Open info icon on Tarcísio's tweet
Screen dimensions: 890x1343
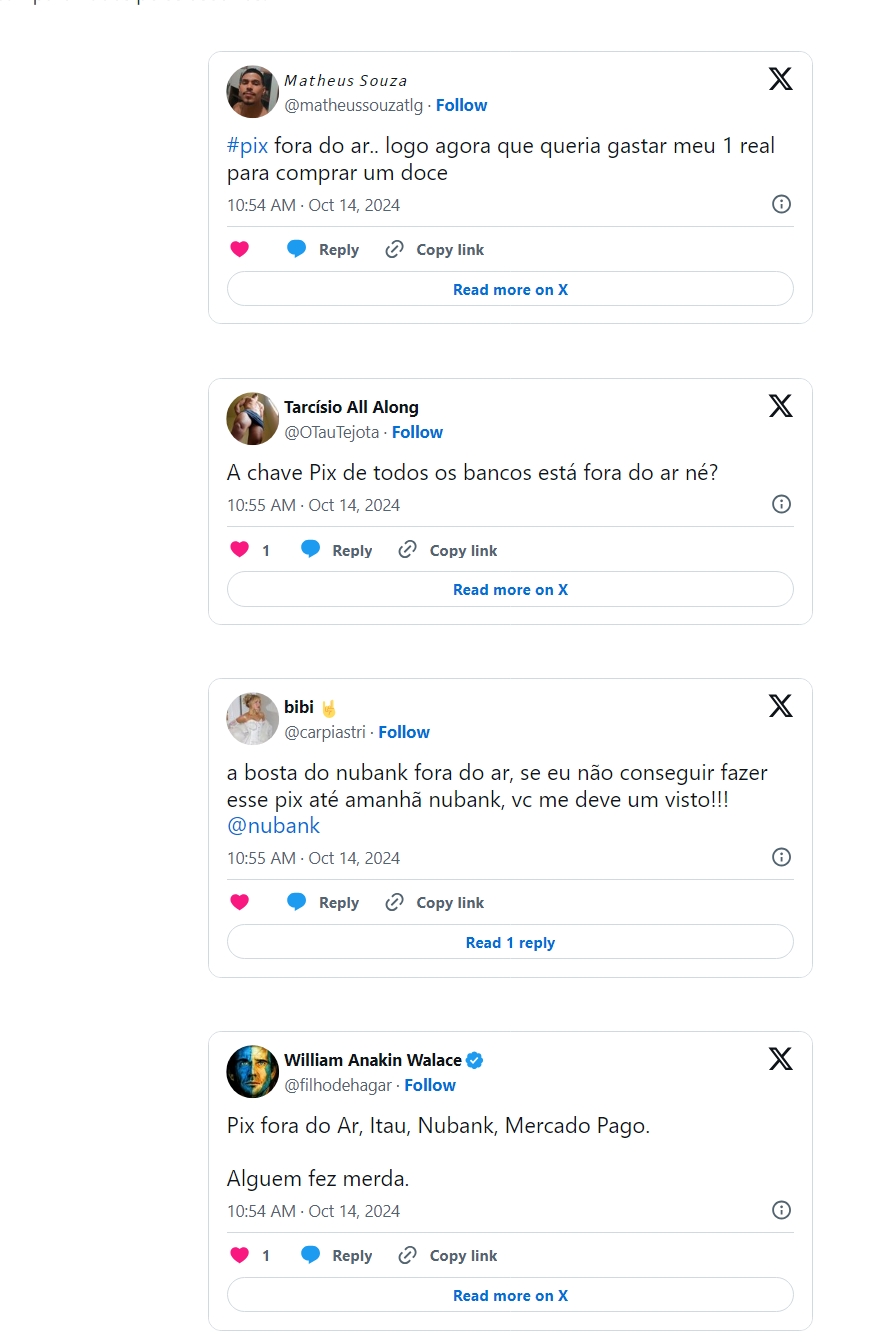pyautogui.click(x=782, y=504)
